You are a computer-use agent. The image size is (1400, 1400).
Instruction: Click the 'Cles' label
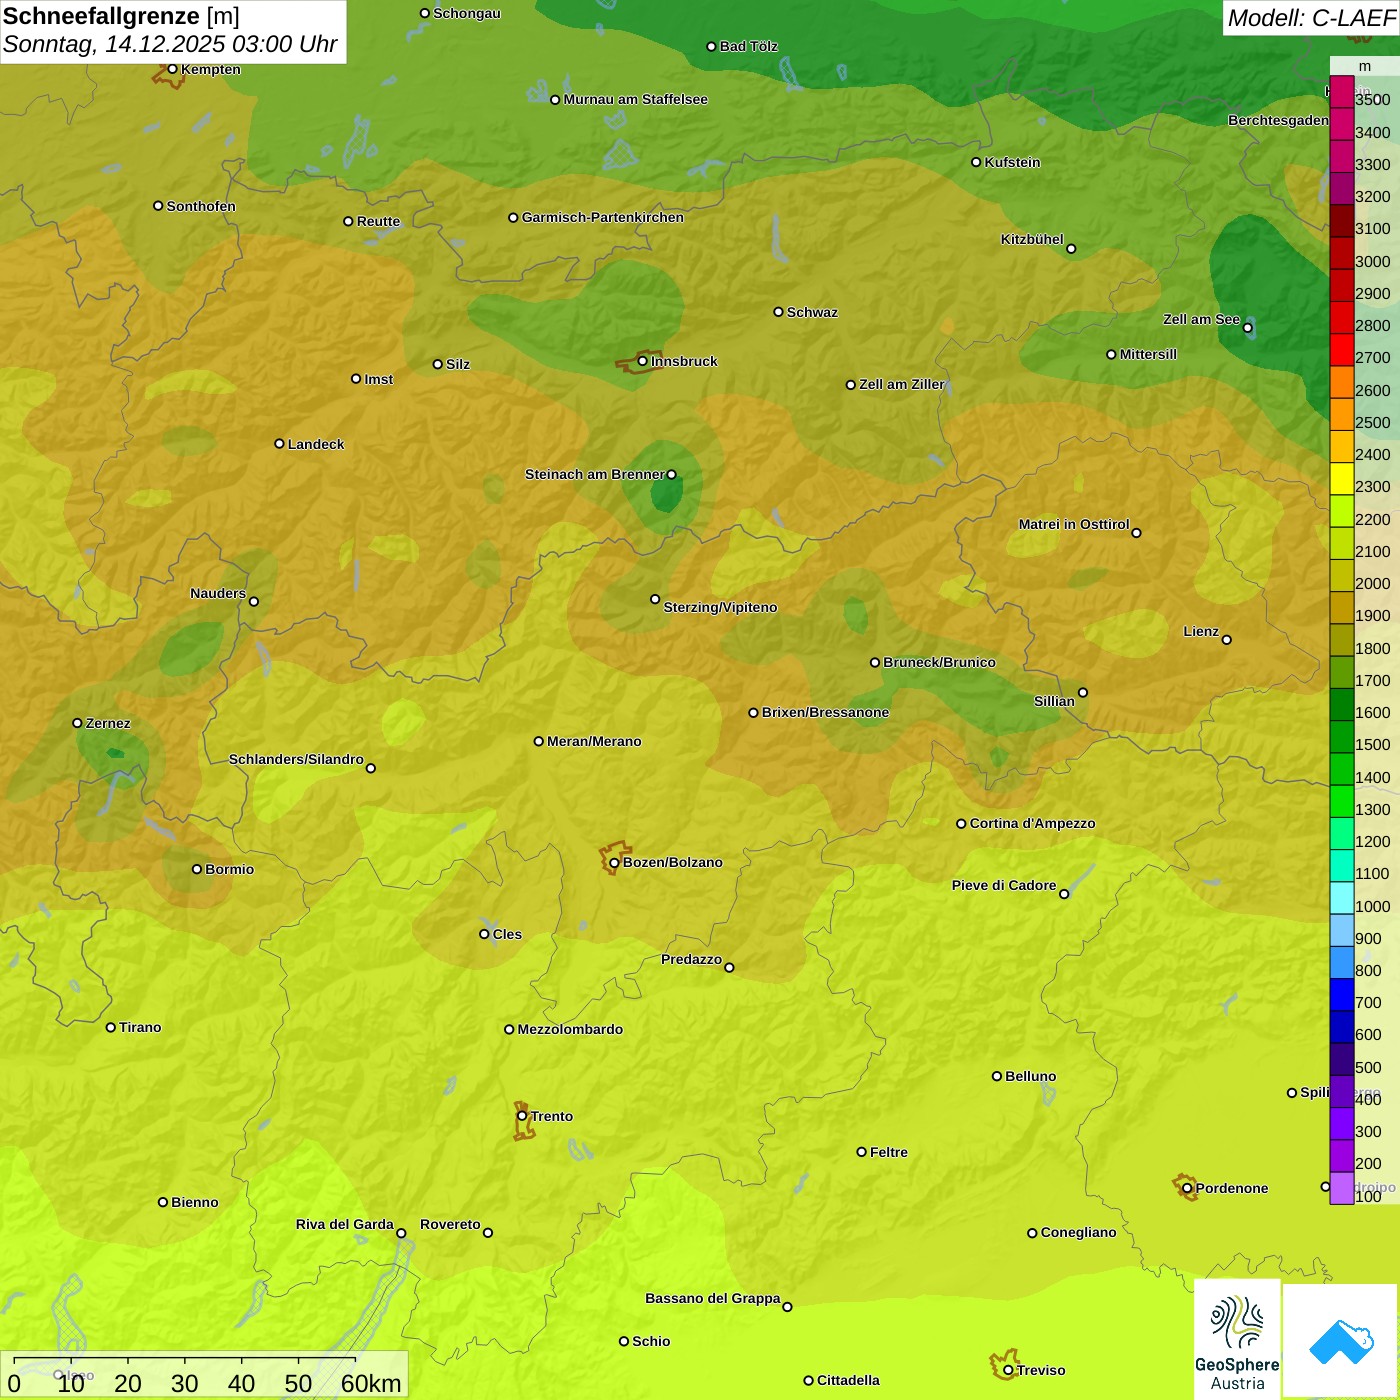tap(507, 934)
